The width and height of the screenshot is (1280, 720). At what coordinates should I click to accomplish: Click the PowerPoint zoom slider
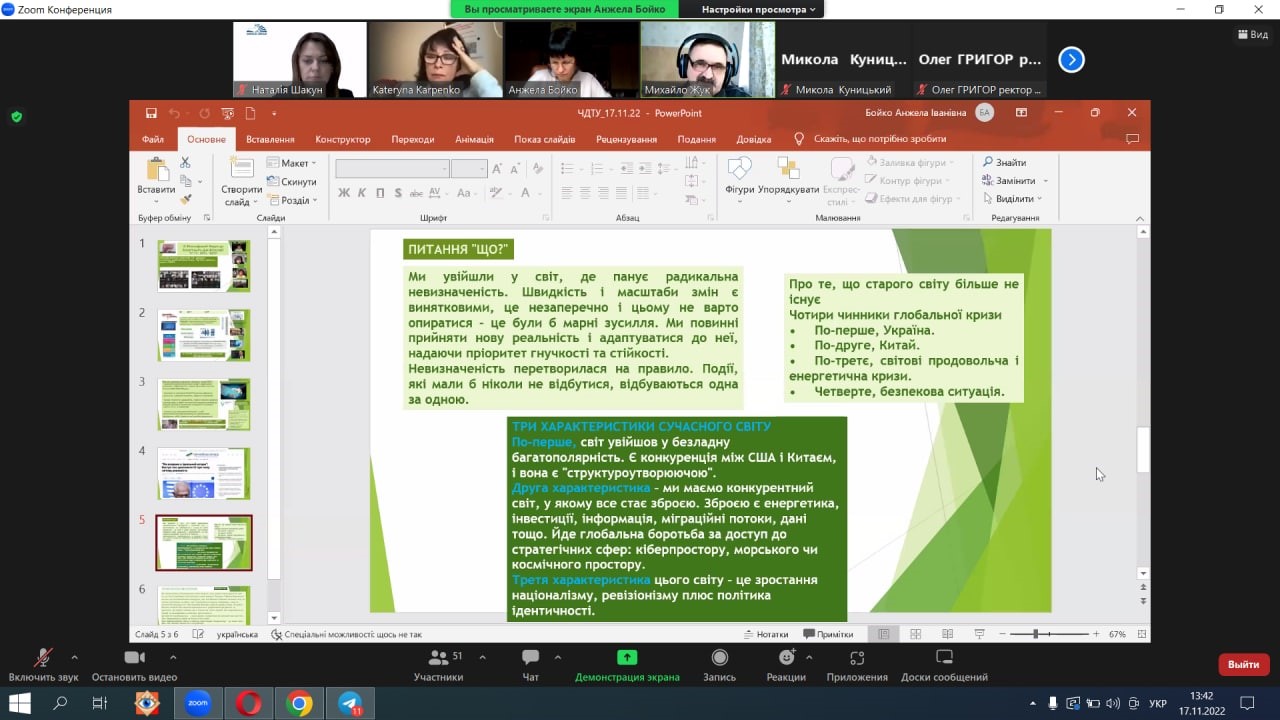tap(1036, 634)
